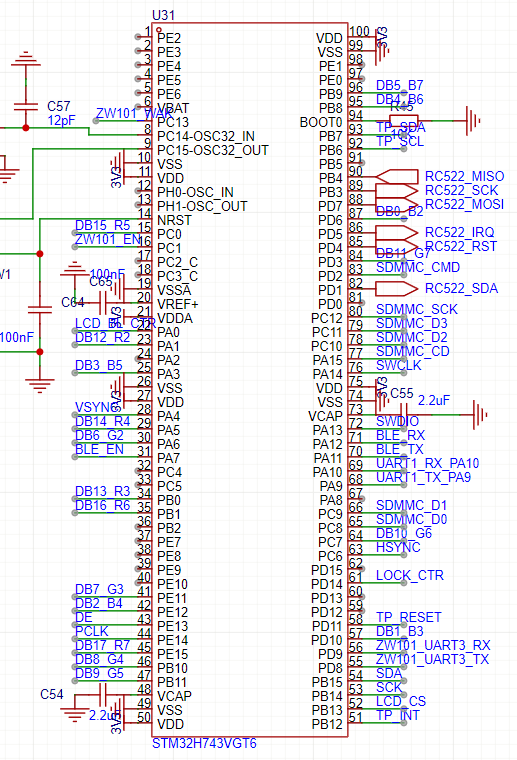517x760 pixels.
Task: Select the R45 resistor symbol on BOOT0
Action: pyautogui.click(x=404, y=121)
